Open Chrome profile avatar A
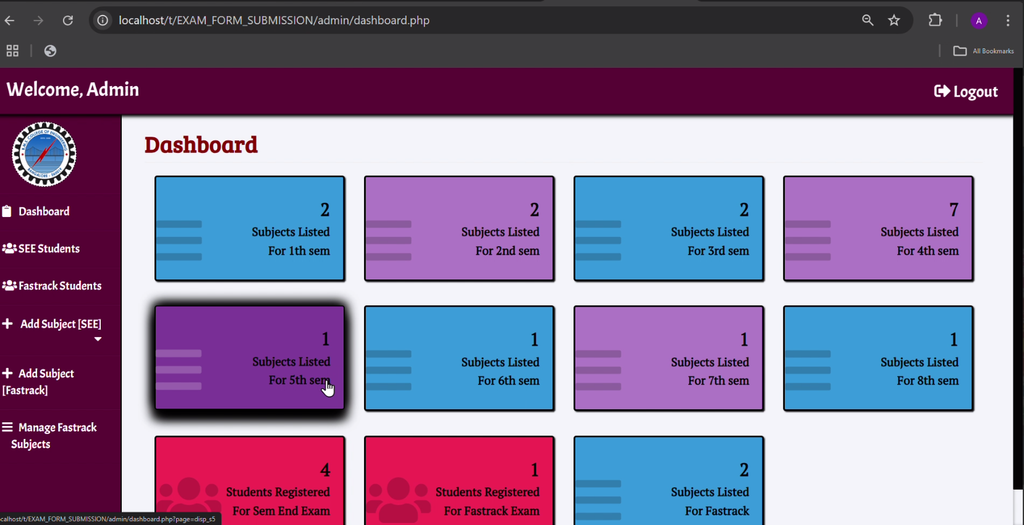Viewport: 1024px width, 525px height. pos(978,20)
